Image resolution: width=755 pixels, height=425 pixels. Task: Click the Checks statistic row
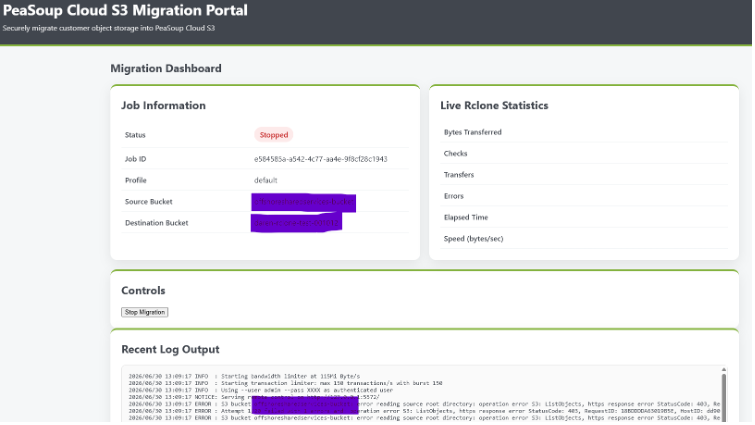[x=585, y=154]
